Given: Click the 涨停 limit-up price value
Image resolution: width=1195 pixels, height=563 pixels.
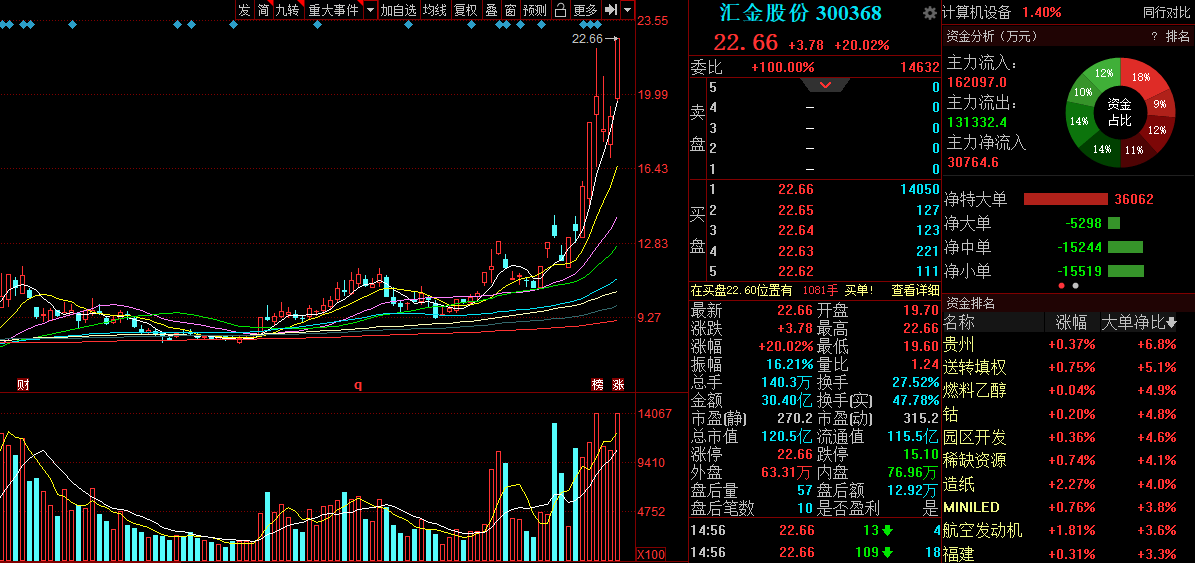Looking at the screenshot, I should pyautogui.click(x=796, y=455).
